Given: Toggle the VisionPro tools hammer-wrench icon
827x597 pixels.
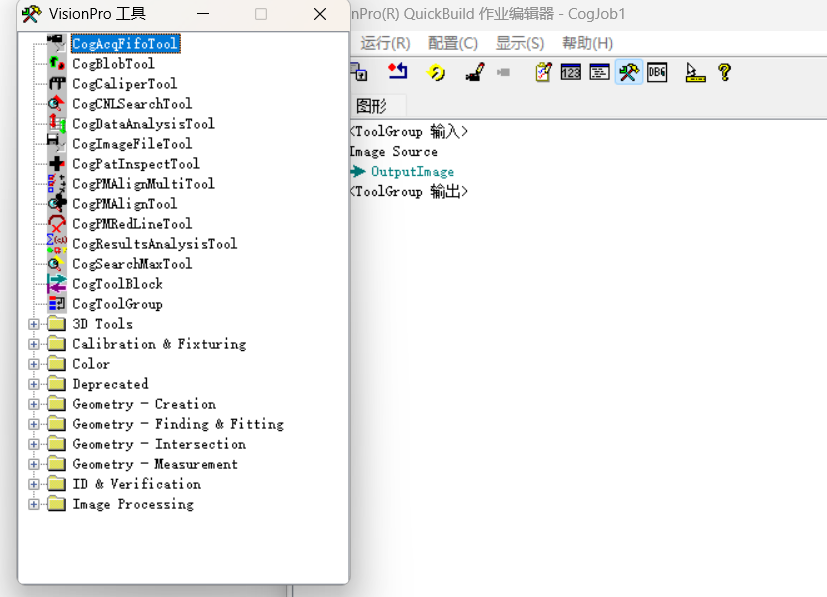Looking at the screenshot, I should [x=628, y=72].
